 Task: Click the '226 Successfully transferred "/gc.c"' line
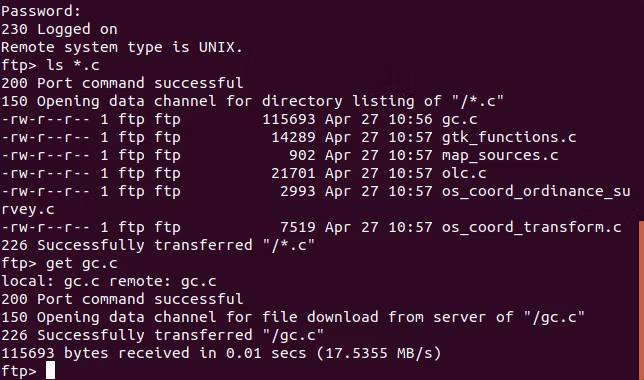(162, 335)
